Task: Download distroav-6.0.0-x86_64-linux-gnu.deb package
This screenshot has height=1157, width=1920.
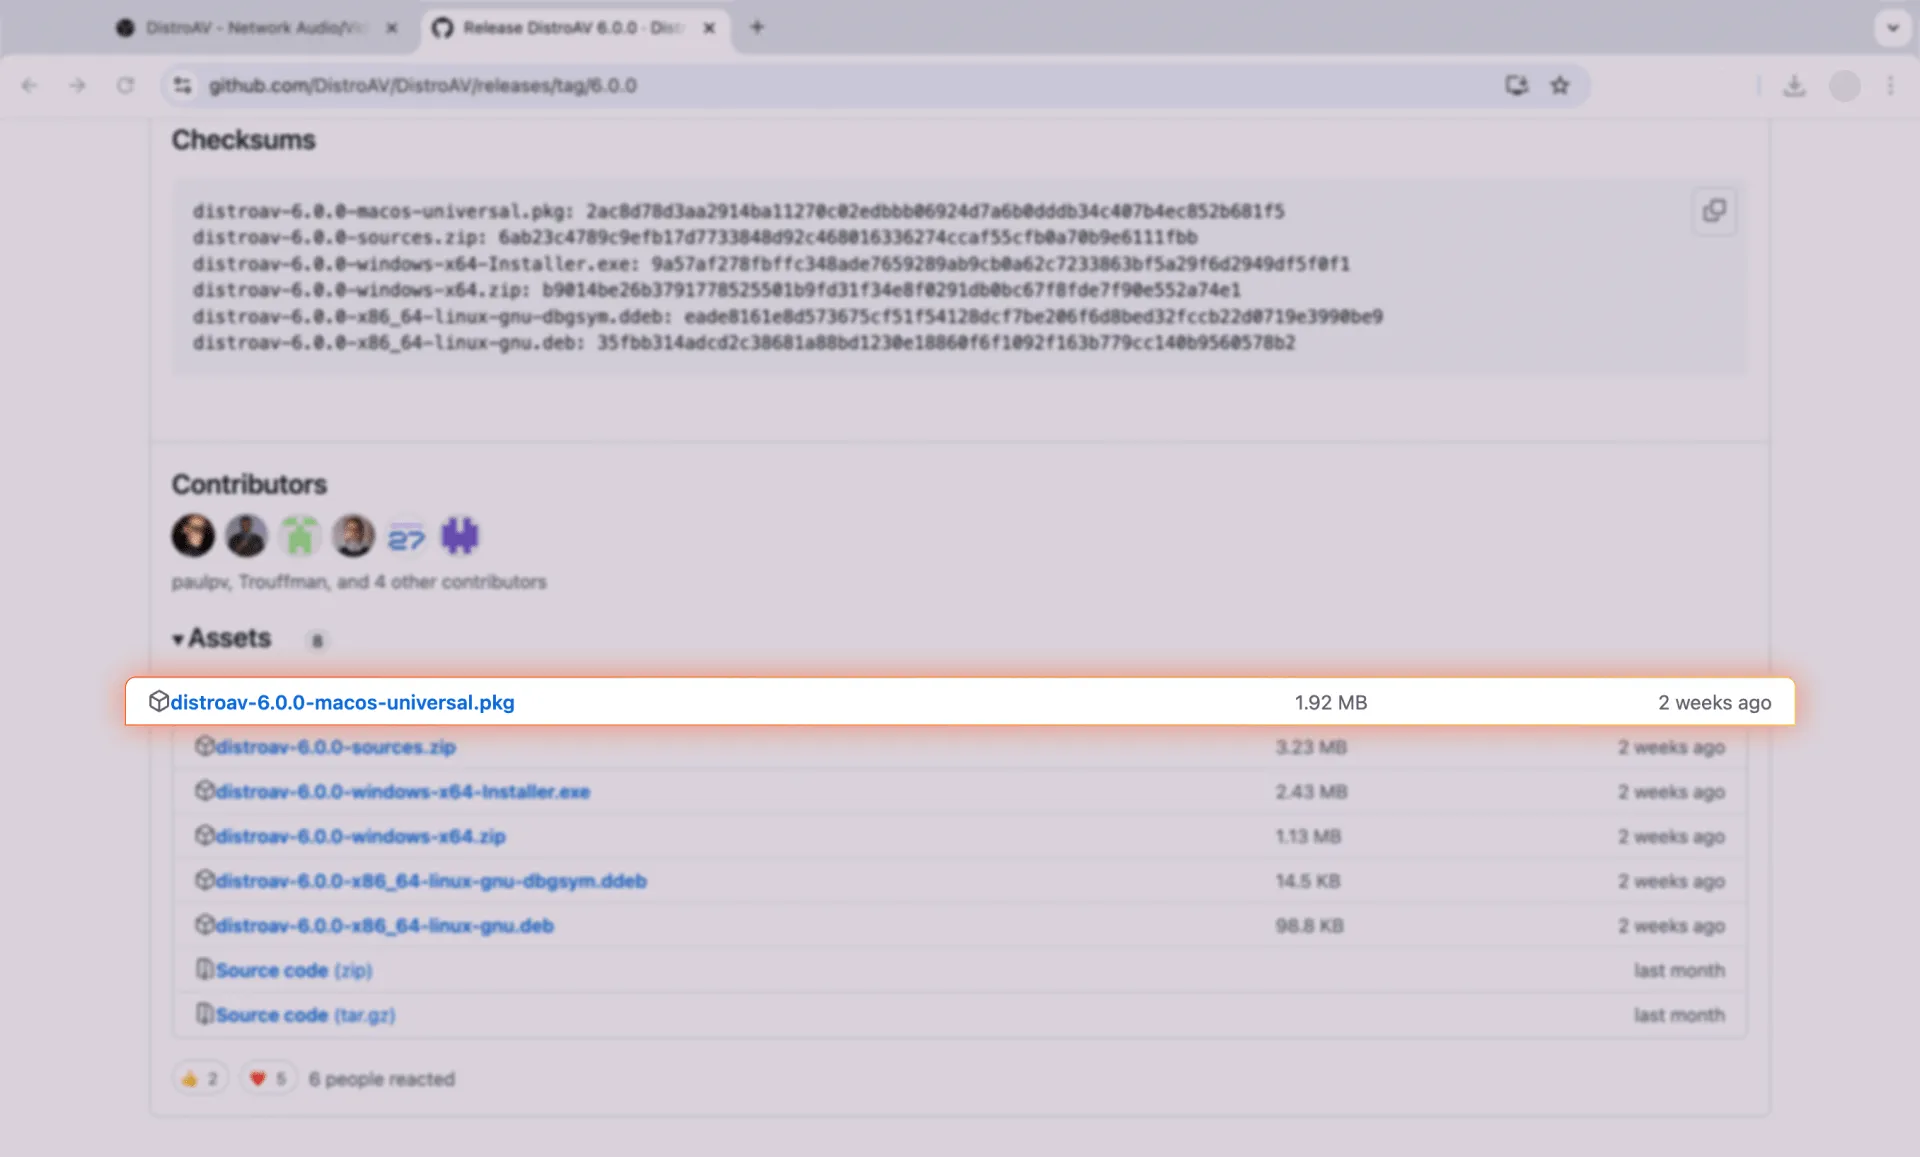Action: click(x=385, y=926)
